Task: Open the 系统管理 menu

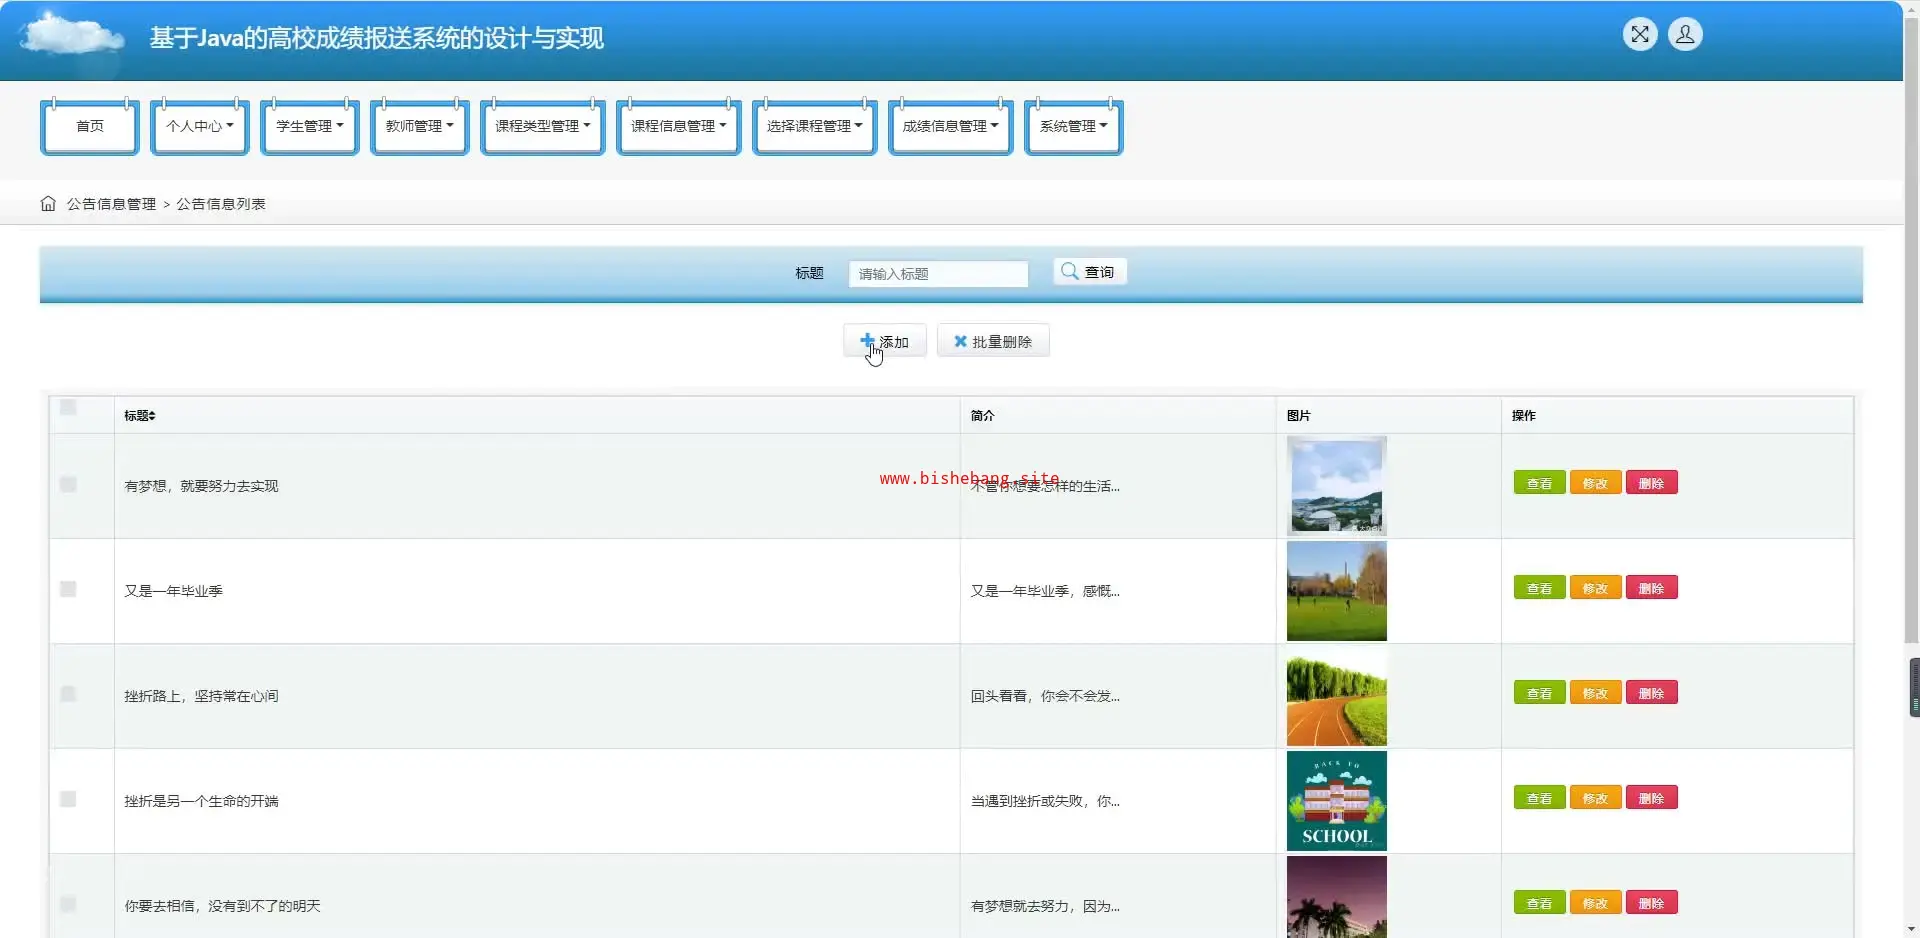Action: coord(1073,126)
